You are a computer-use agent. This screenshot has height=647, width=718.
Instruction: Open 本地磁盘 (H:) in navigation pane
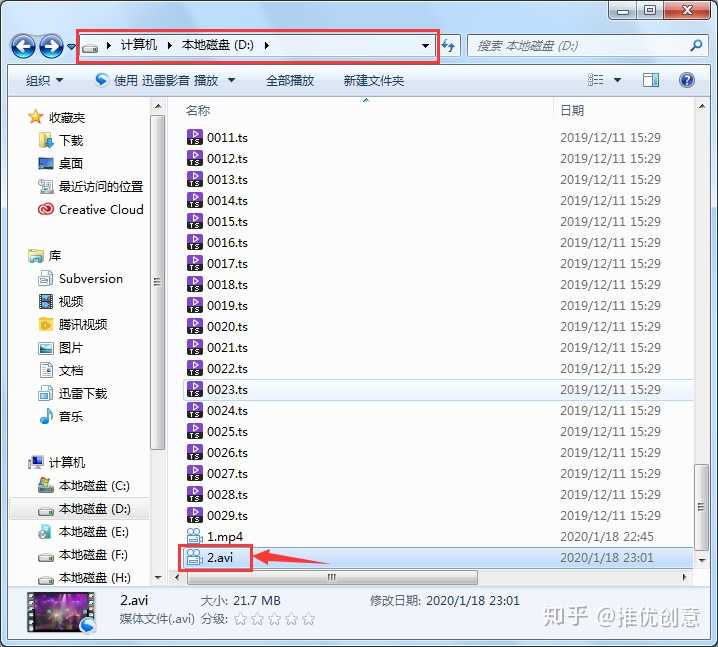tap(94, 577)
